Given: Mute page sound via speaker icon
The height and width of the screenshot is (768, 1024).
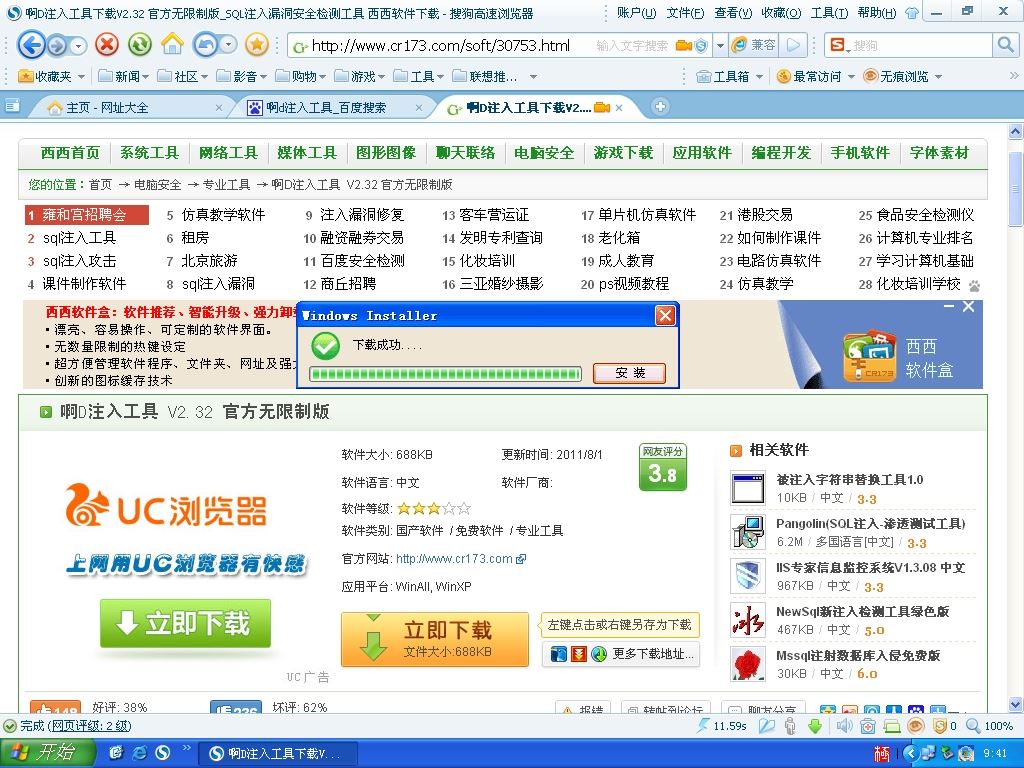Looking at the screenshot, I should pyautogui.click(x=844, y=726).
